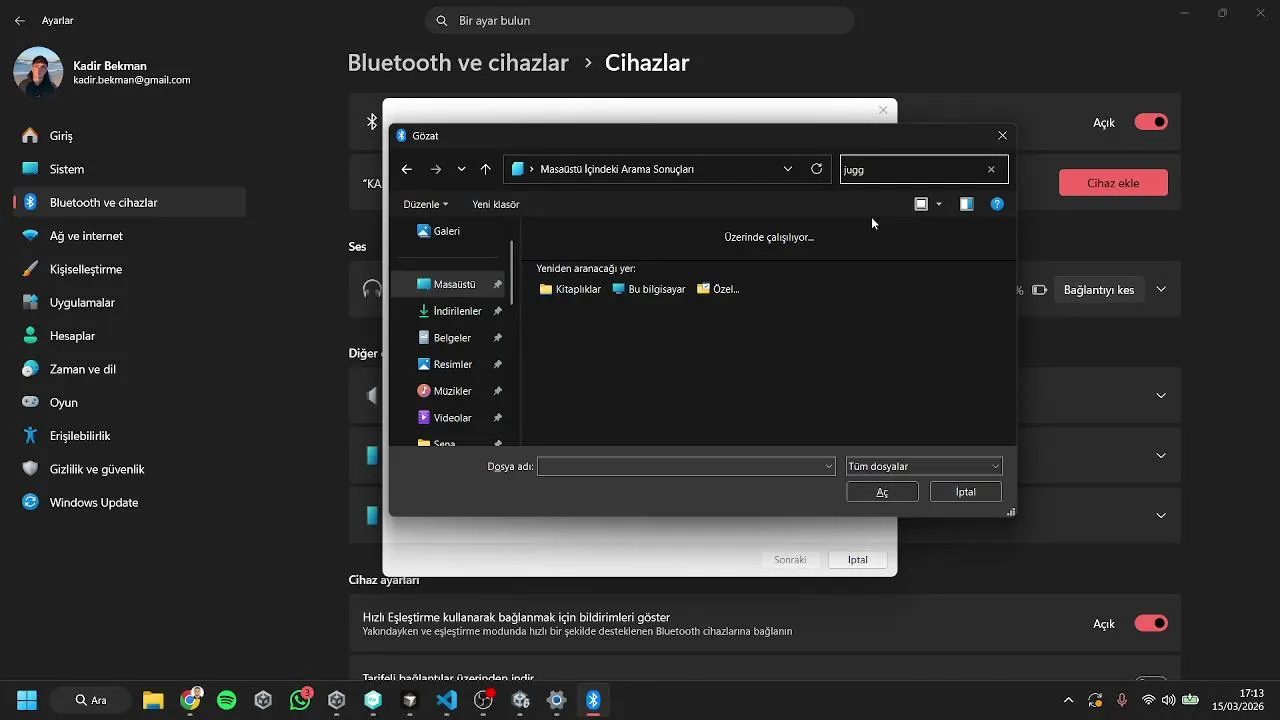The image size is (1280, 720).
Task: Click the 'Bir ayar bulun' search field
Action: 640,20
